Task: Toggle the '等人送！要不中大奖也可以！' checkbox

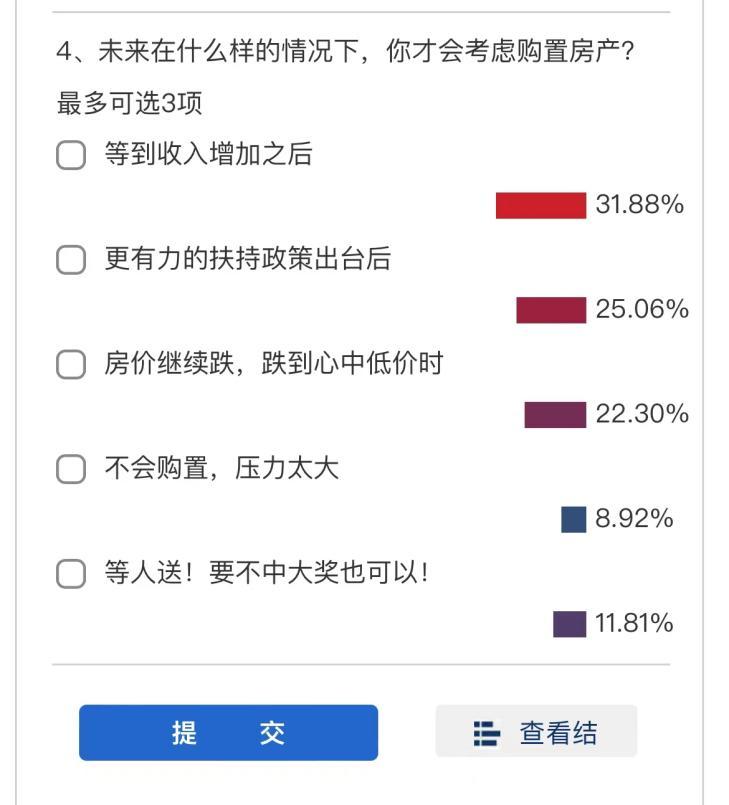Action: pyautogui.click(x=71, y=573)
